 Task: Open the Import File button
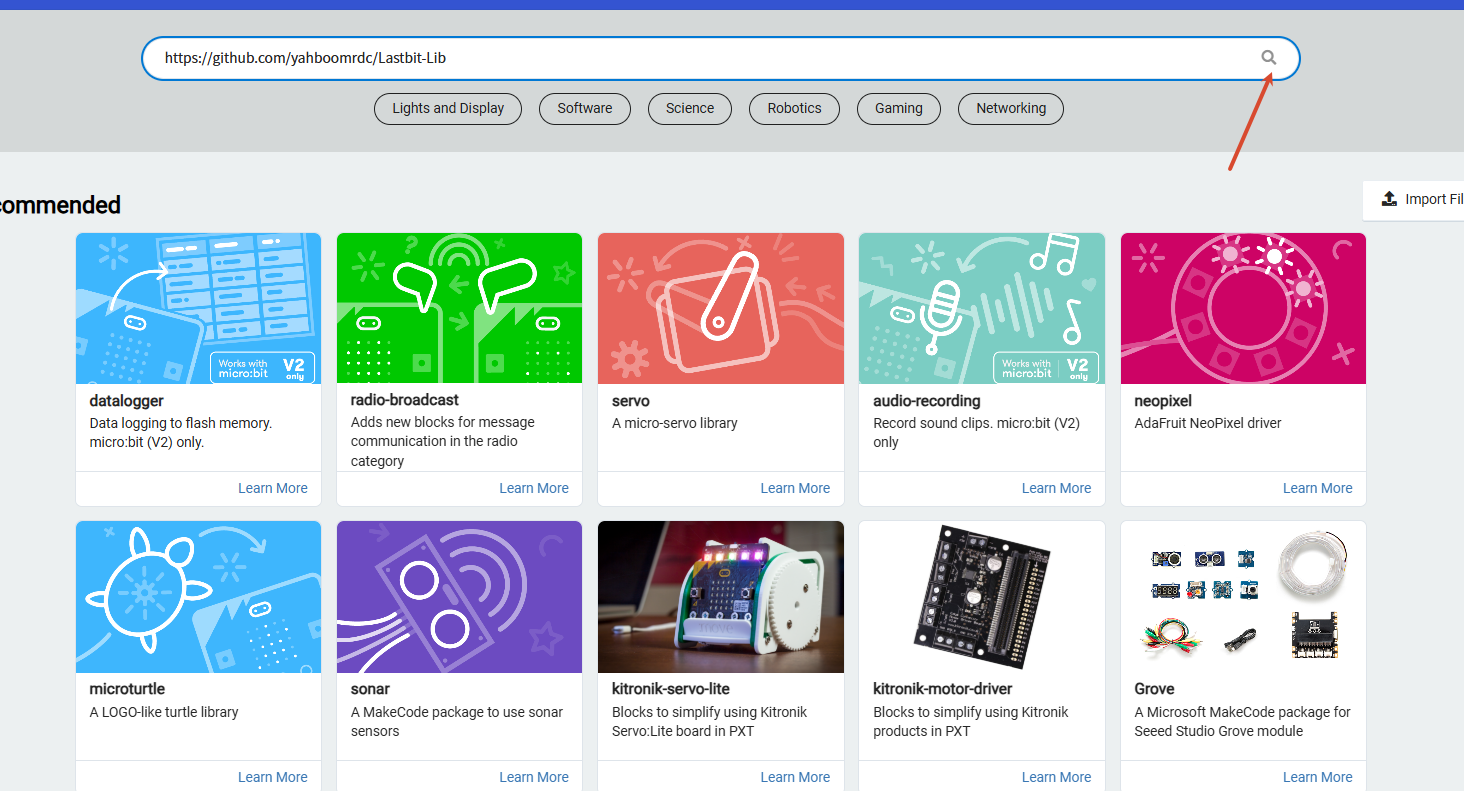click(x=1414, y=200)
